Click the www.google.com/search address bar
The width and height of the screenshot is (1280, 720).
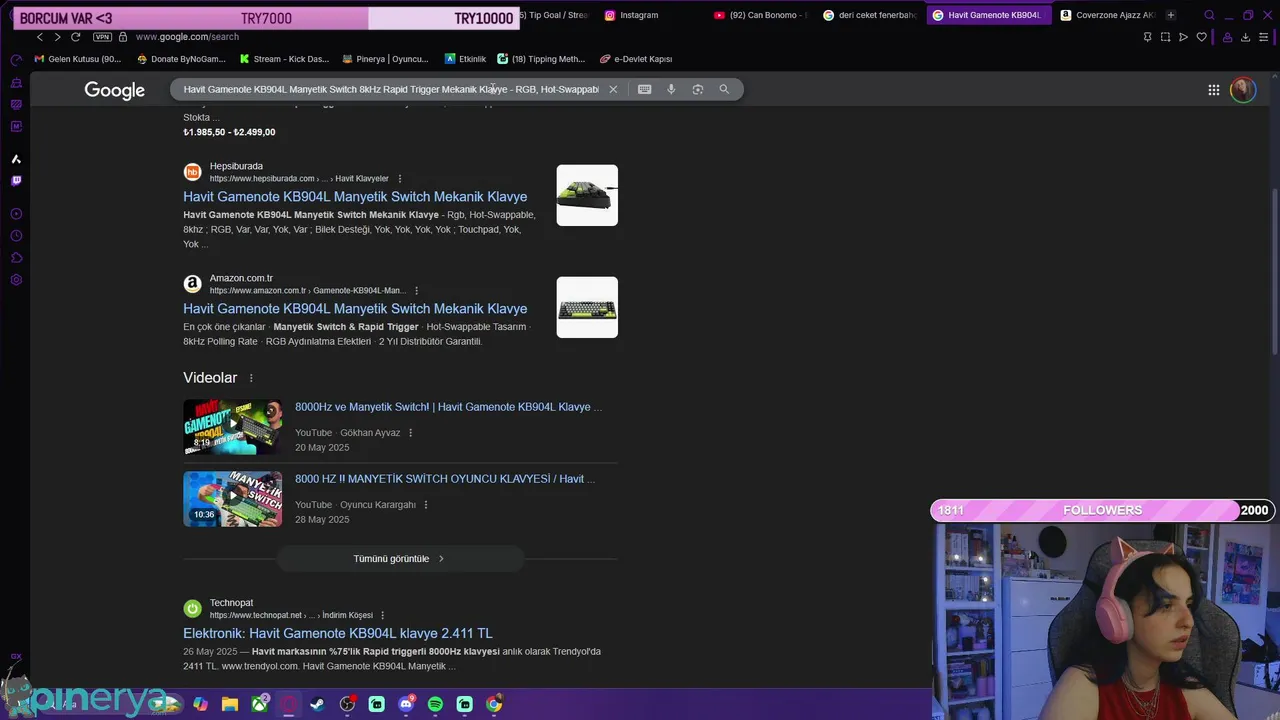tap(187, 37)
